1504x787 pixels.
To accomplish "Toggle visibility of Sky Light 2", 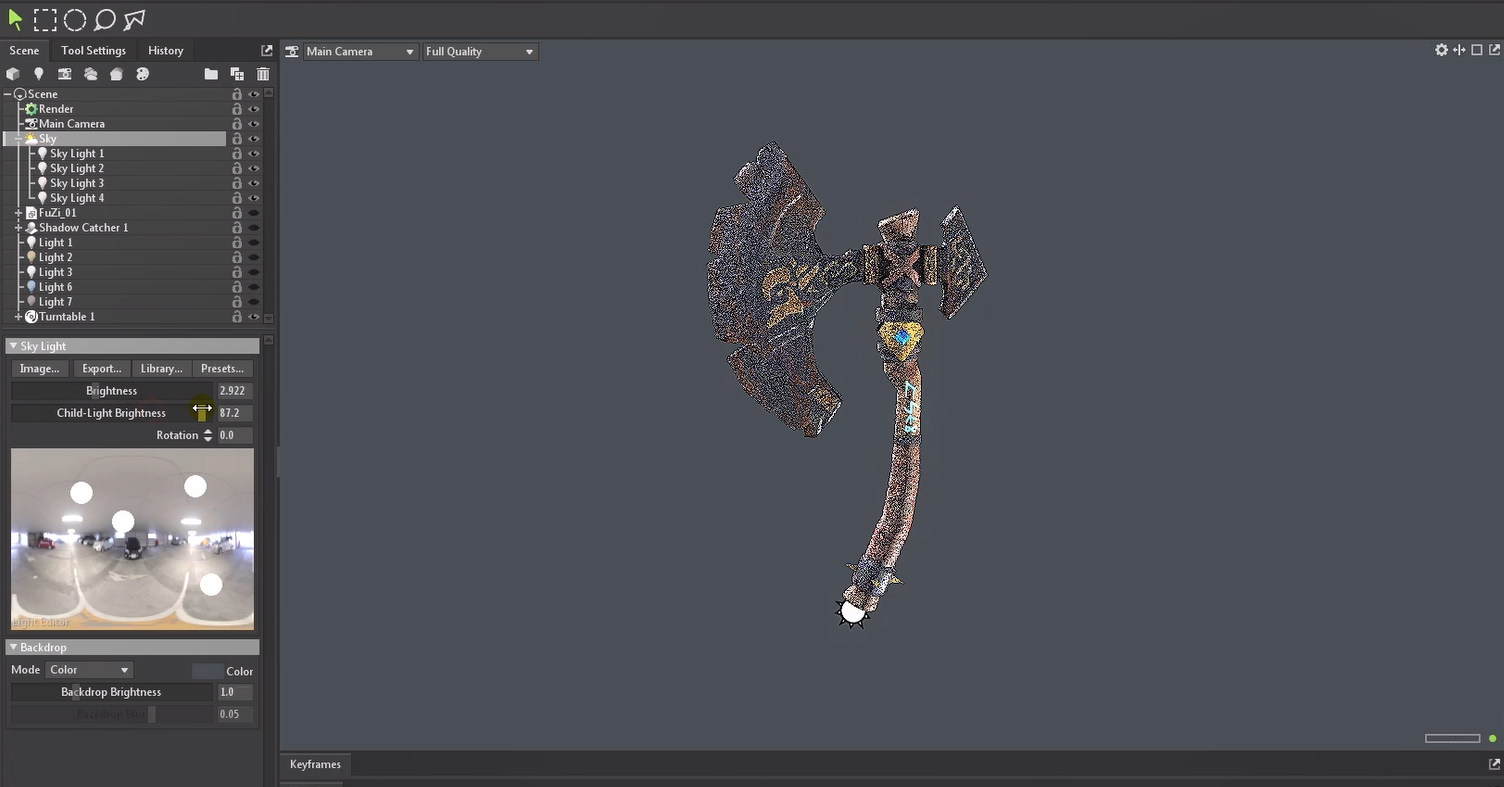I will pos(254,169).
